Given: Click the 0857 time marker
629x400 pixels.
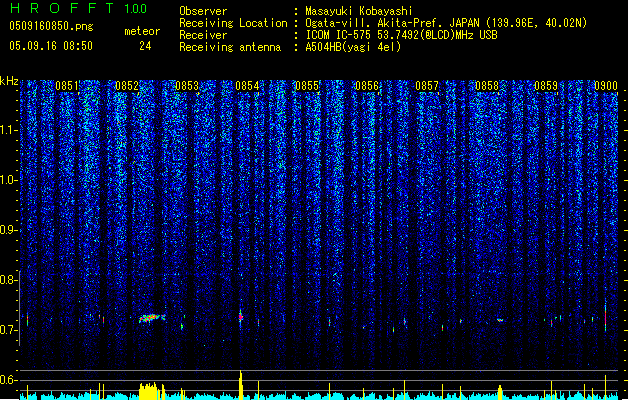Looking at the screenshot, I should [x=427, y=86].
